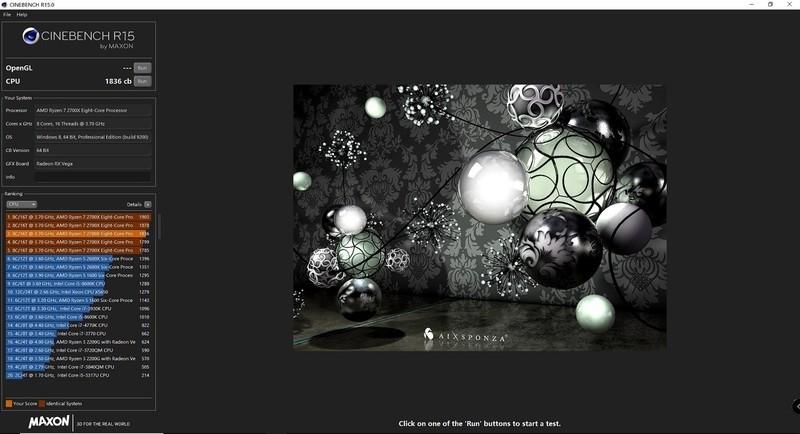Click the orange Your Score legend swatch

pos(9,403)
